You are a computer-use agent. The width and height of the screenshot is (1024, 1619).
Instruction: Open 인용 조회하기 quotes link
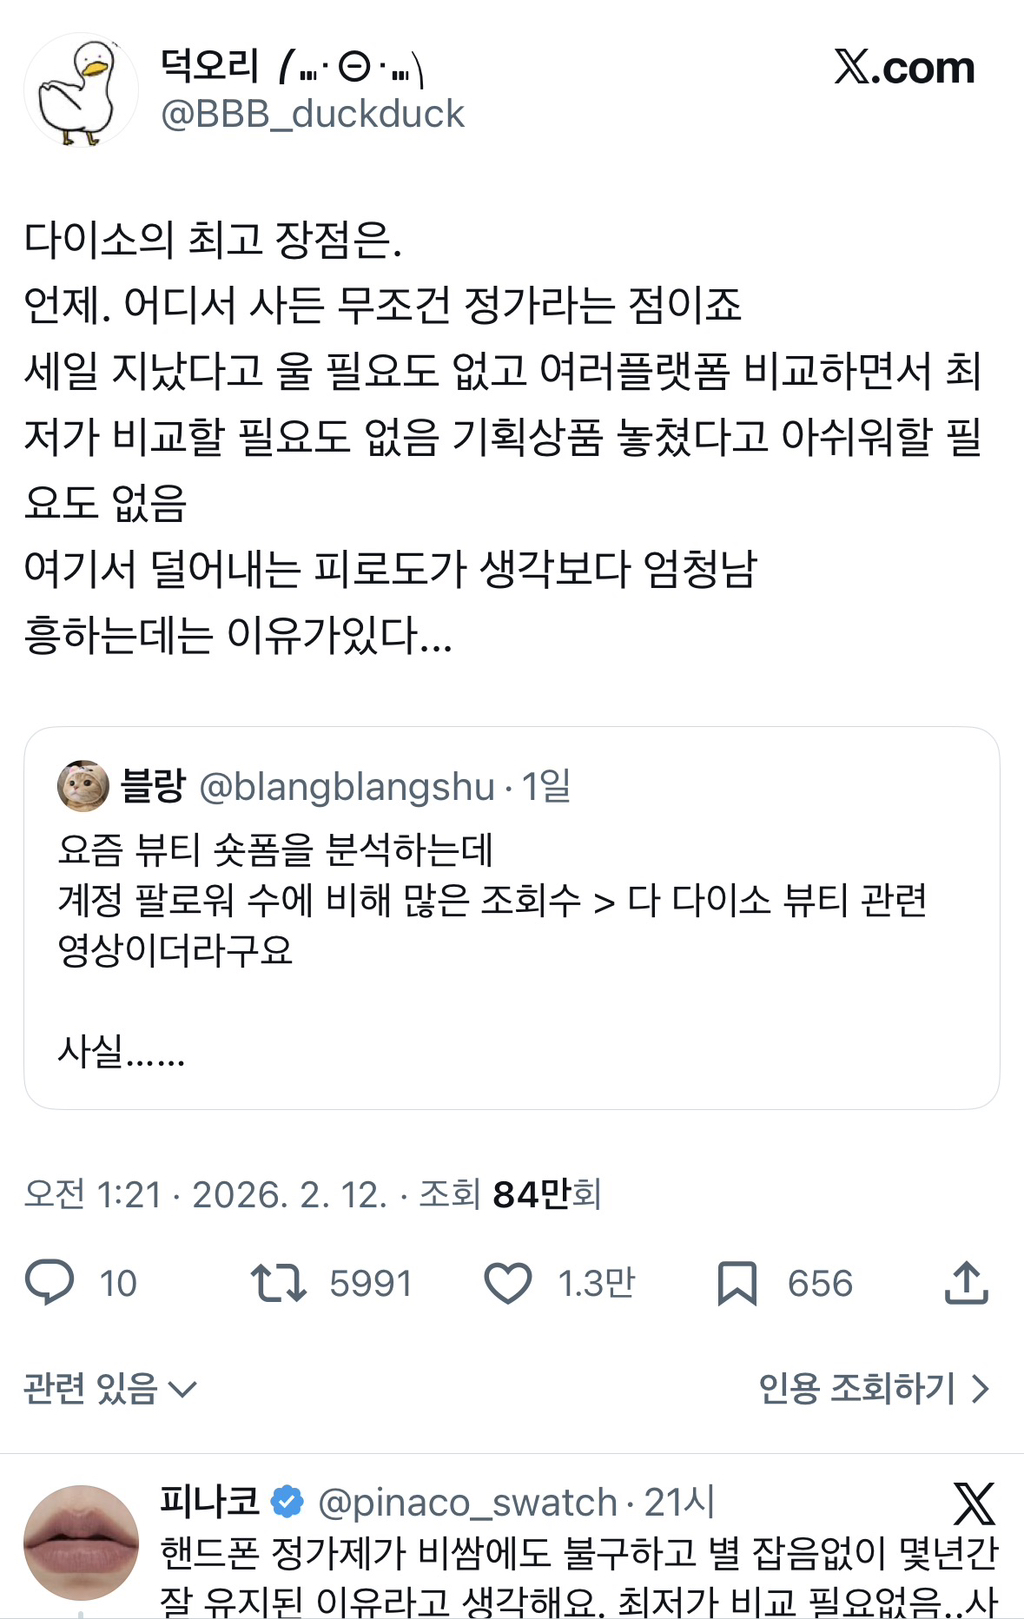tap(874, 1388)
